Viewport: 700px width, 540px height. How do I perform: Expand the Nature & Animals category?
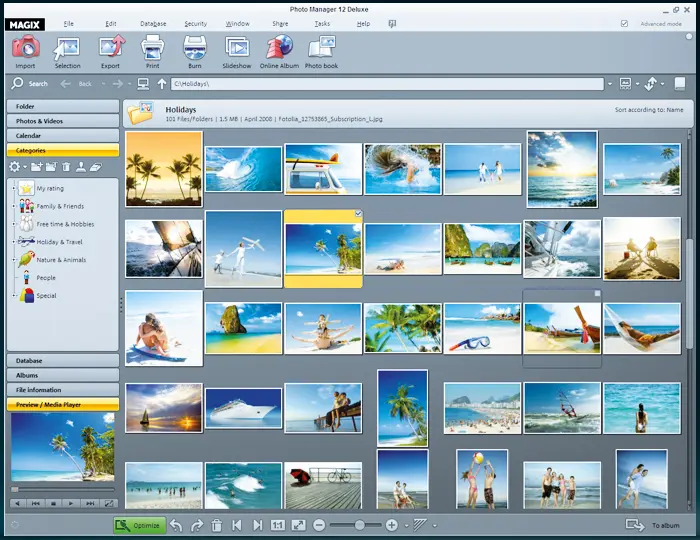13,260
